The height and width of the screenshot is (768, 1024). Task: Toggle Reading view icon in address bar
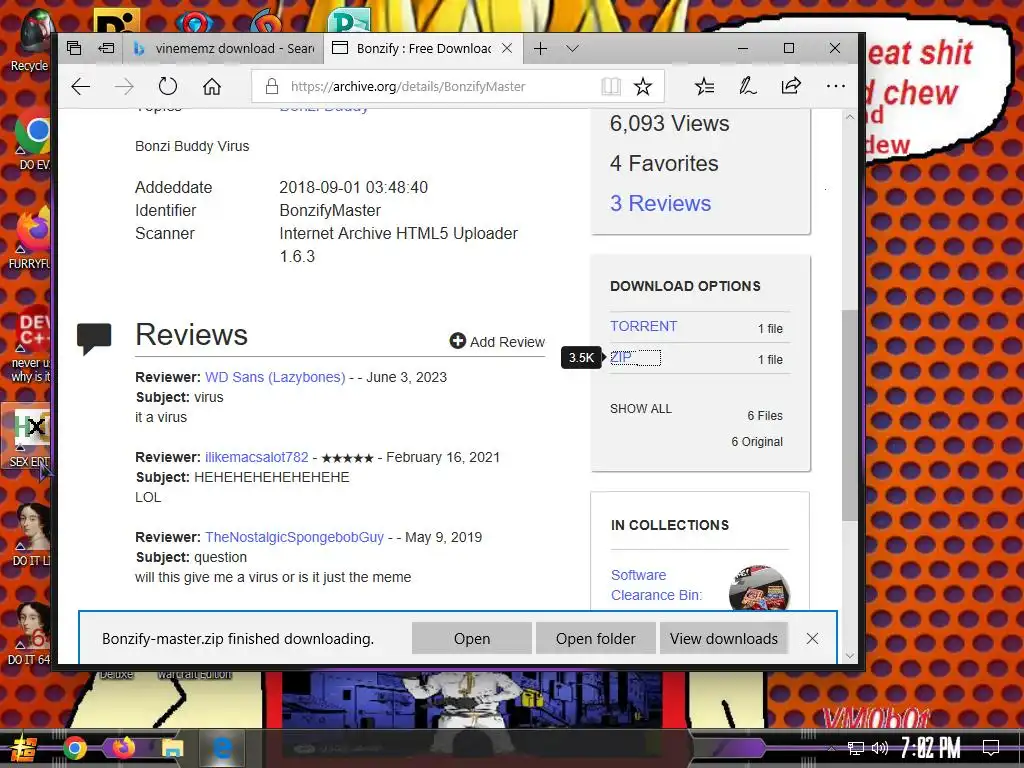tap(611, 86)
